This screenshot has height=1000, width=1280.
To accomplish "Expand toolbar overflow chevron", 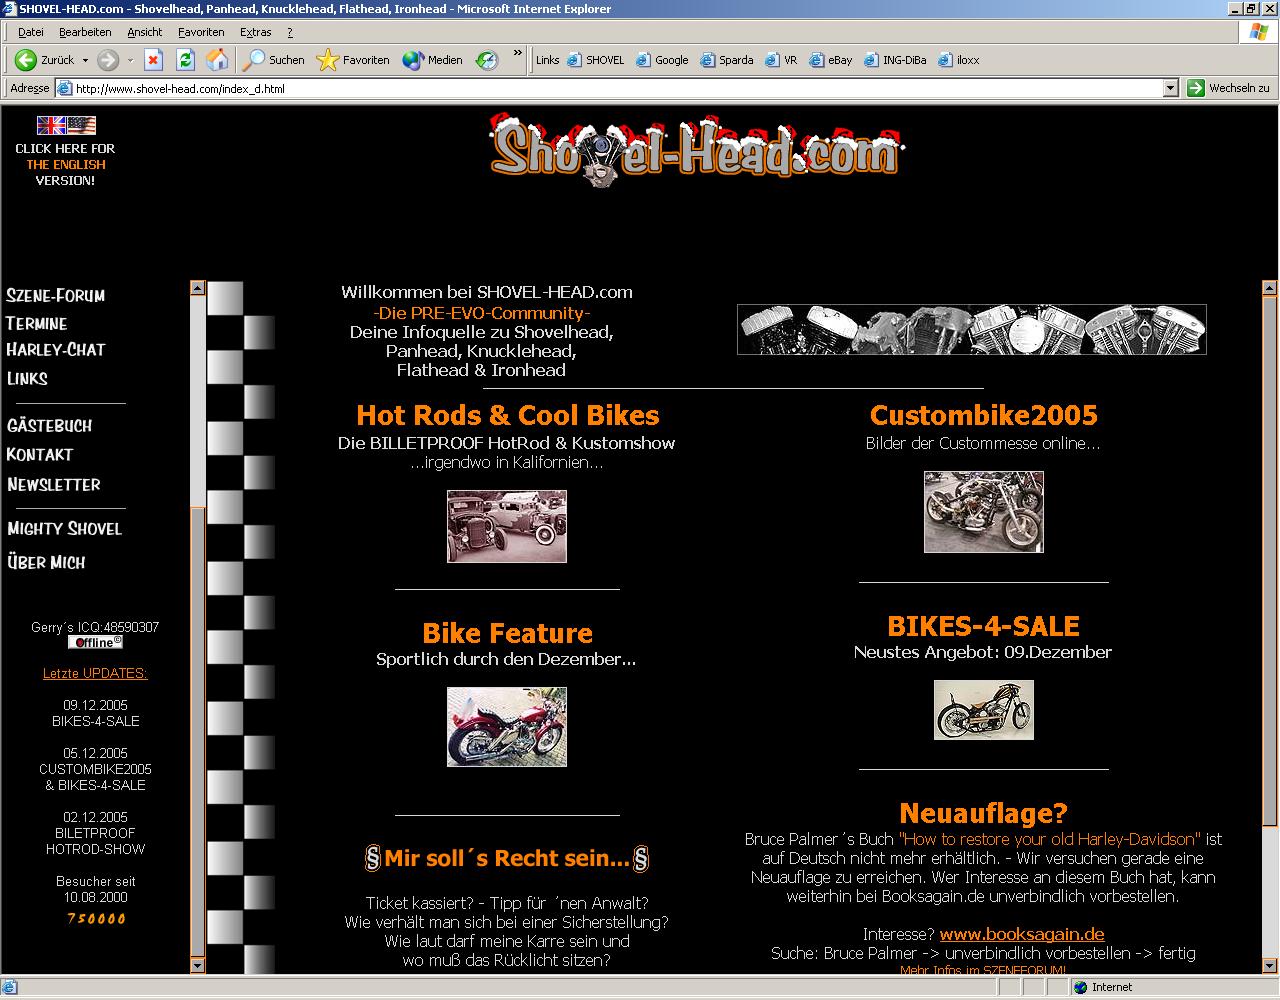I will [x=517, y=54].
